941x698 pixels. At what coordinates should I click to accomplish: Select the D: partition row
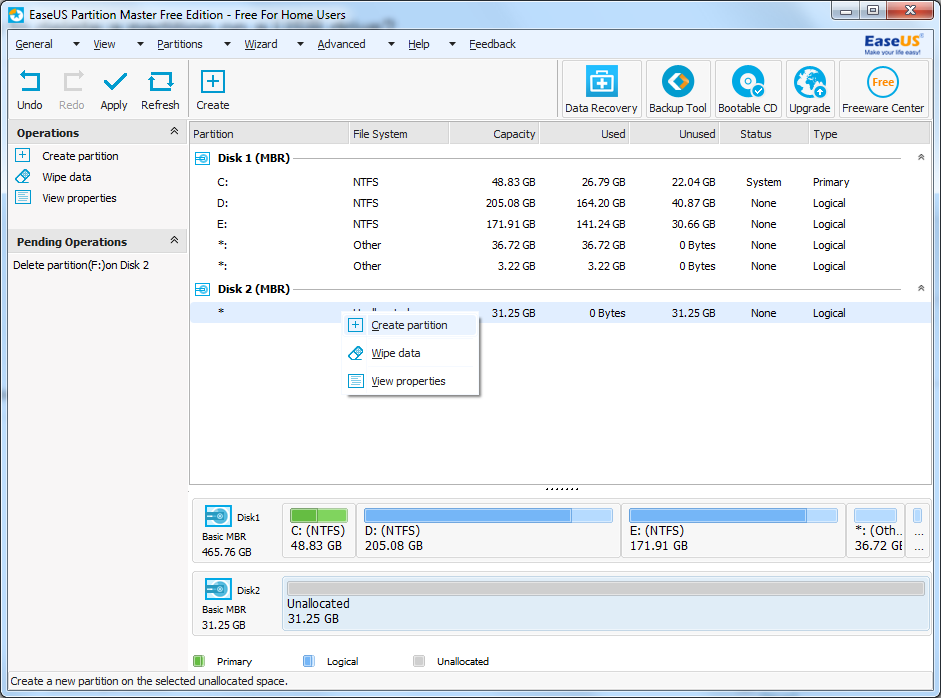[561, 203]
